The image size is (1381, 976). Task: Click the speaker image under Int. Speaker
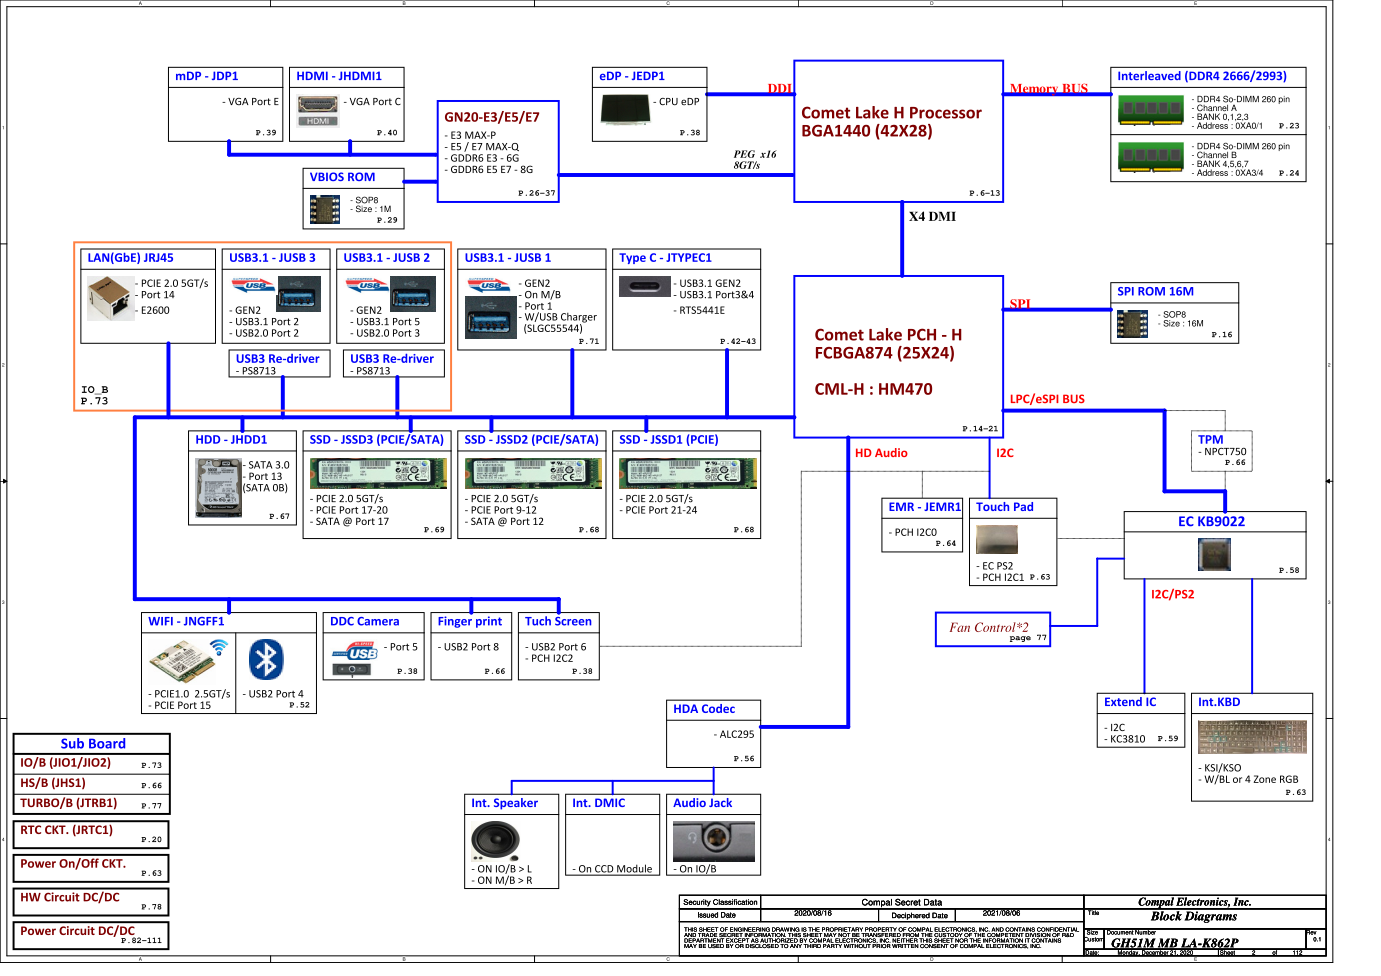(x=495, y=840)
